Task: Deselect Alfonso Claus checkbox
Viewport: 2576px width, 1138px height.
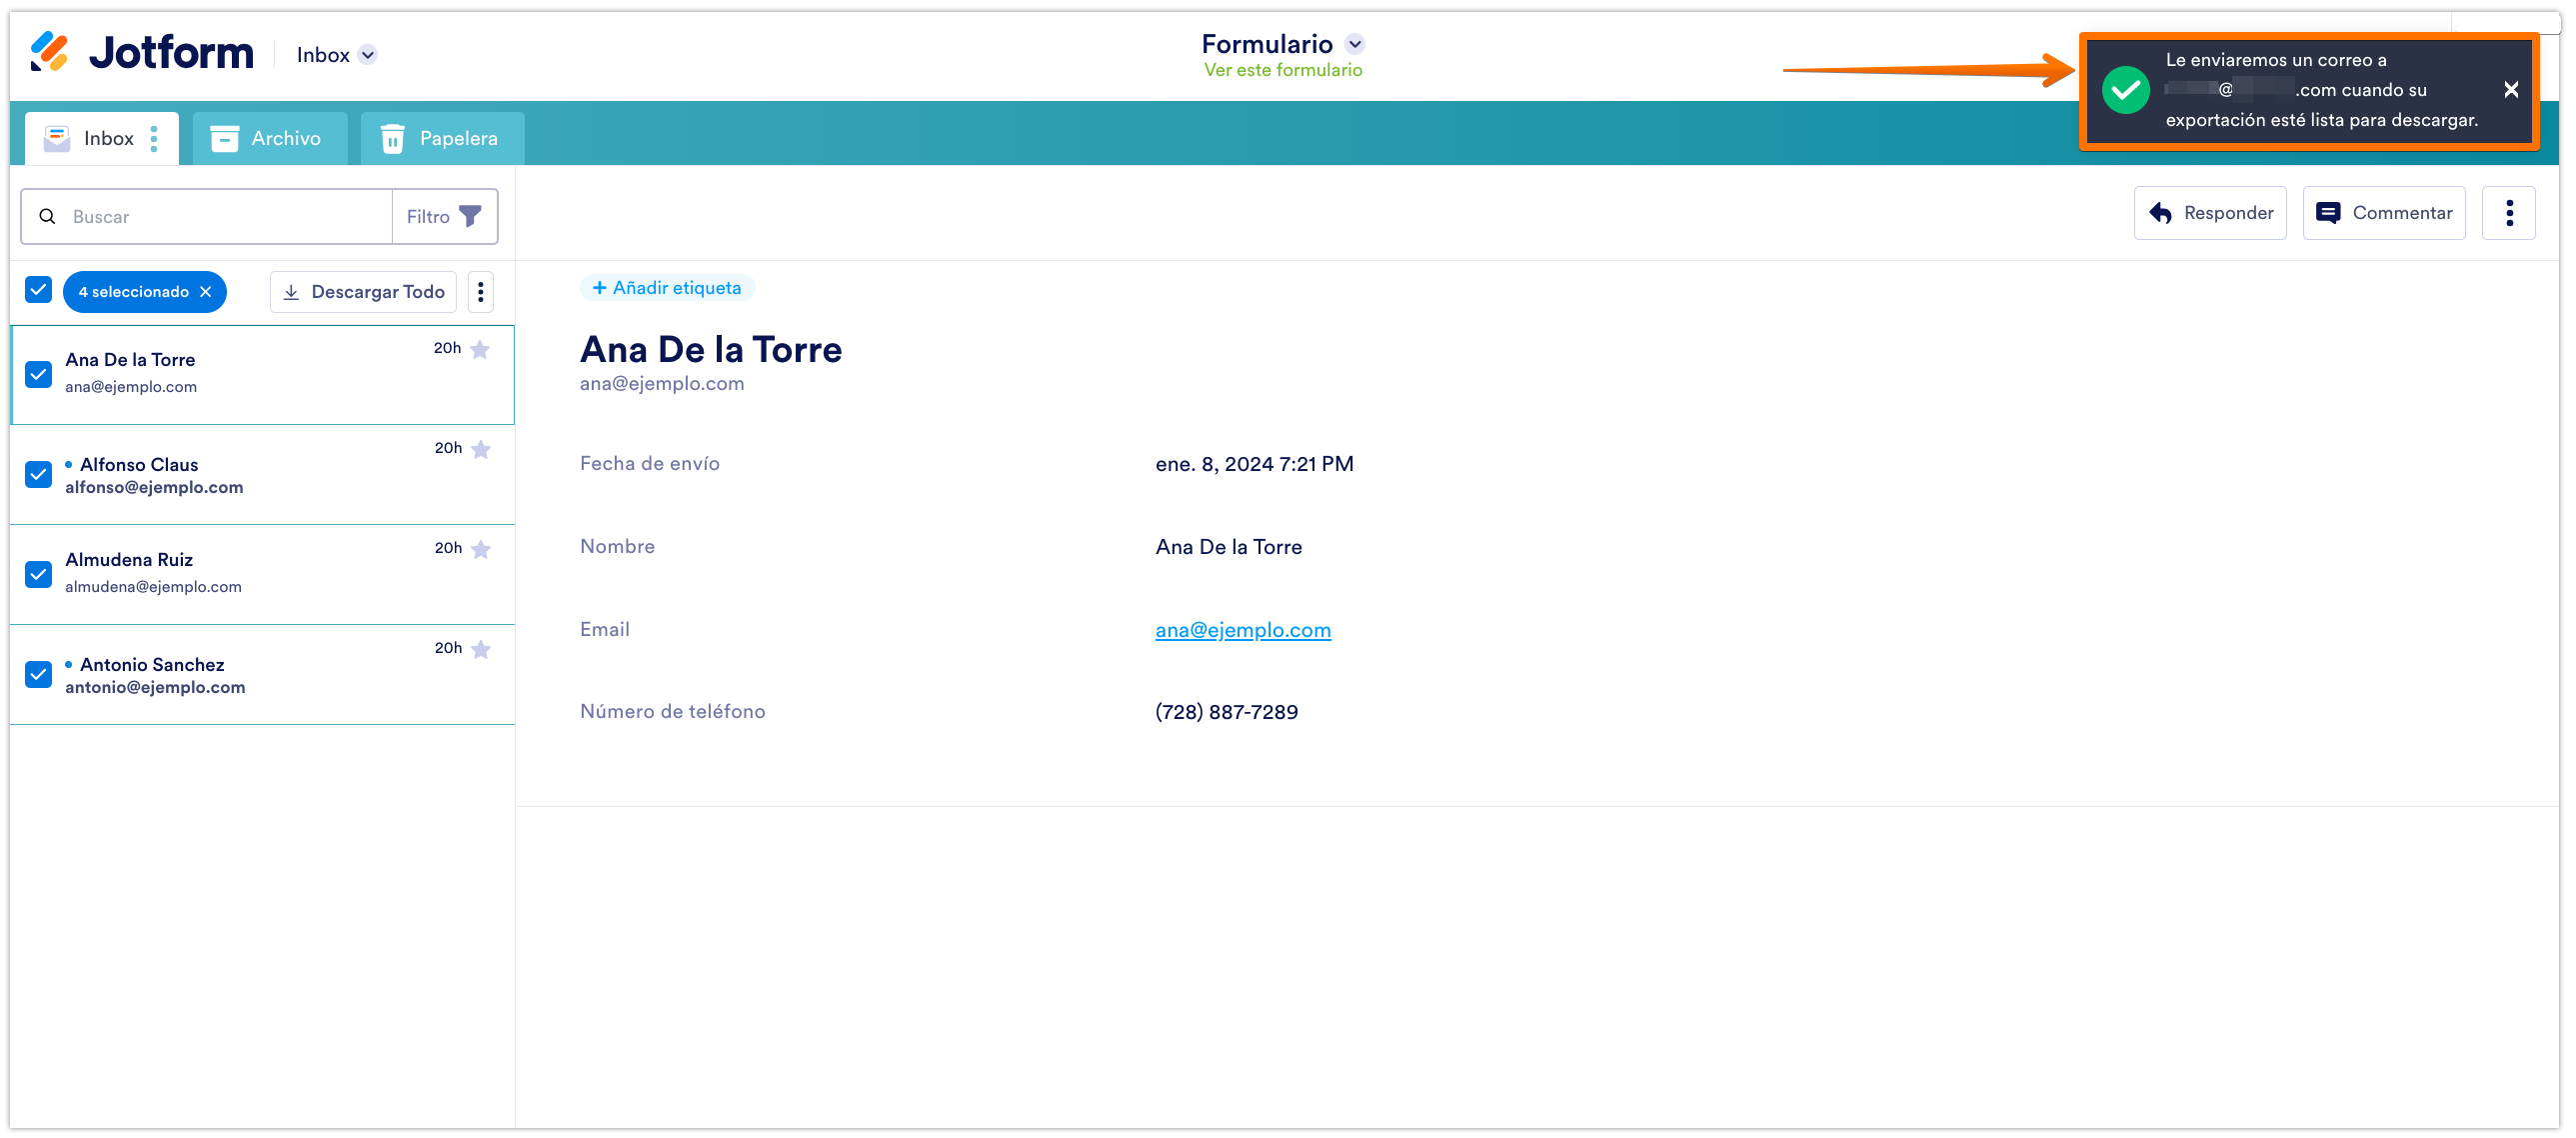Action: [x=38, y=474]
